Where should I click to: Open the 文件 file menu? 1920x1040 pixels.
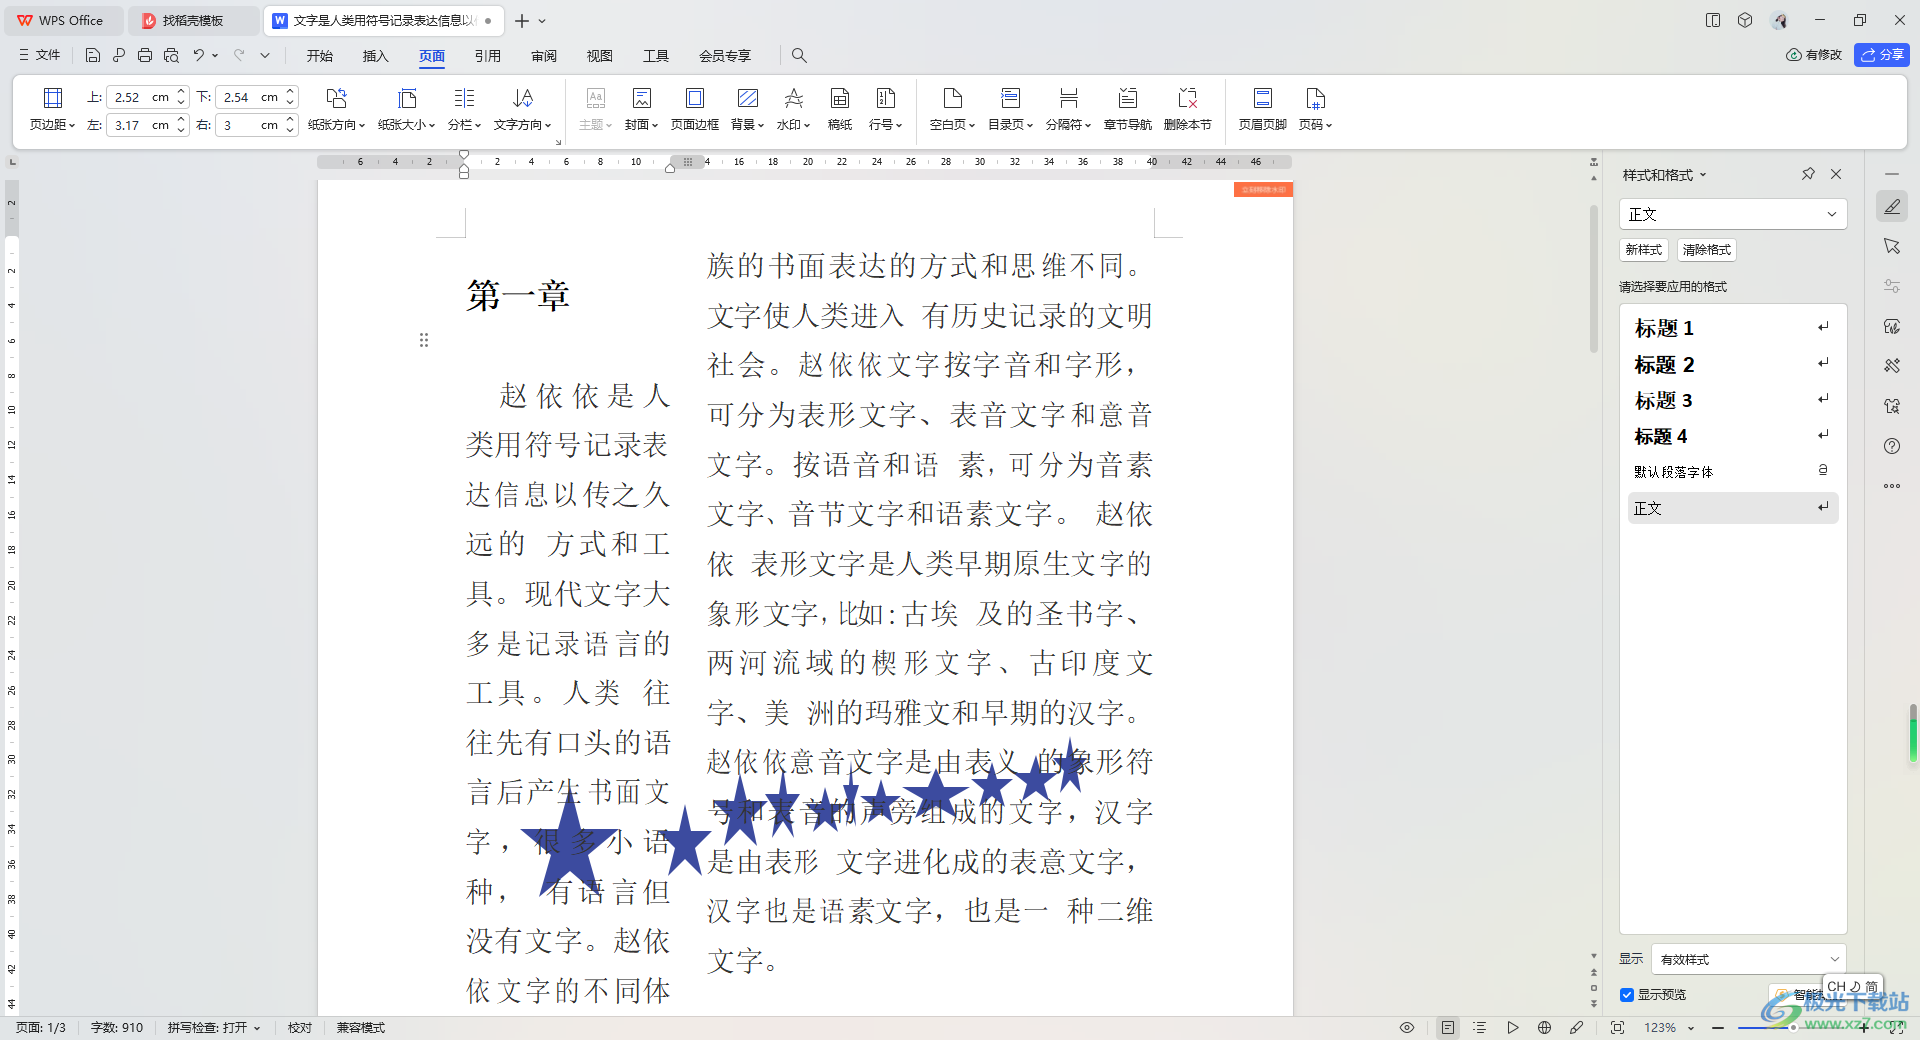[39, 55]
